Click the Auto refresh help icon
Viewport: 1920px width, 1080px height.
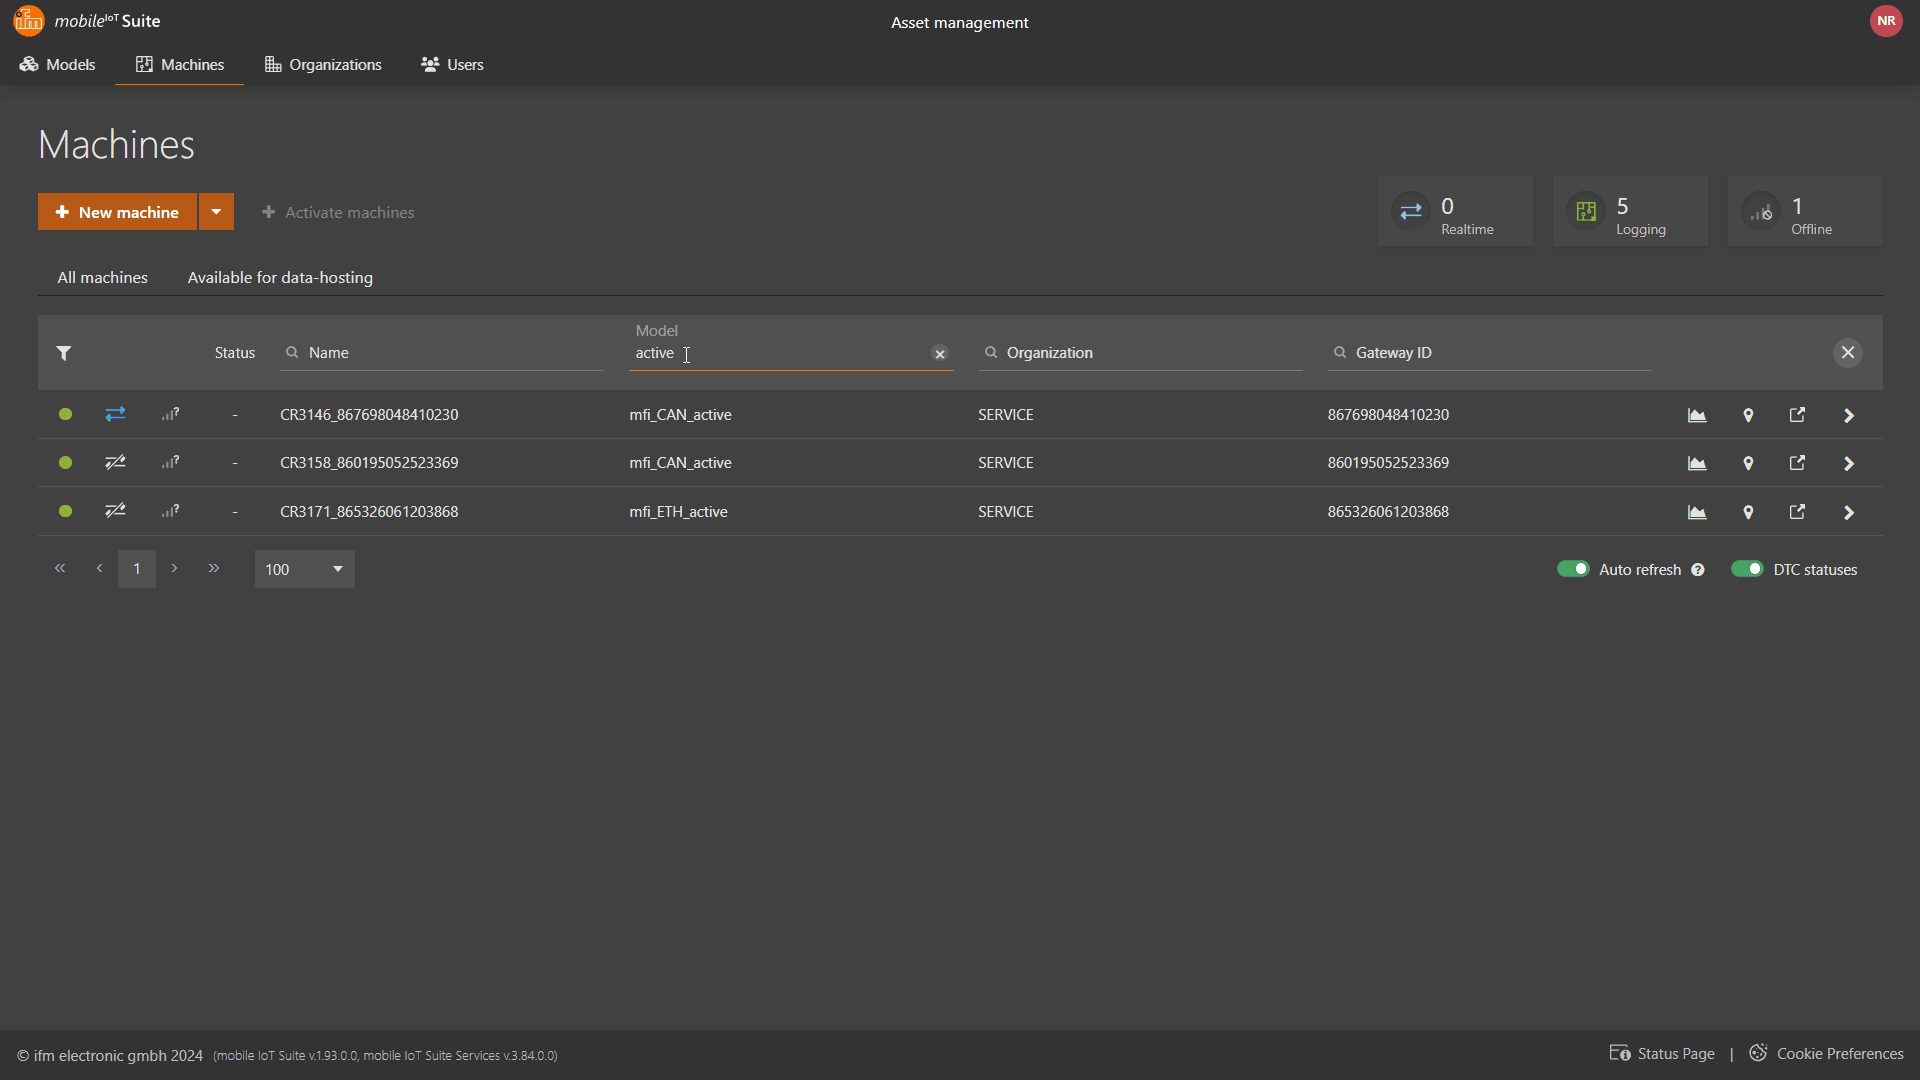[1698, 570]
